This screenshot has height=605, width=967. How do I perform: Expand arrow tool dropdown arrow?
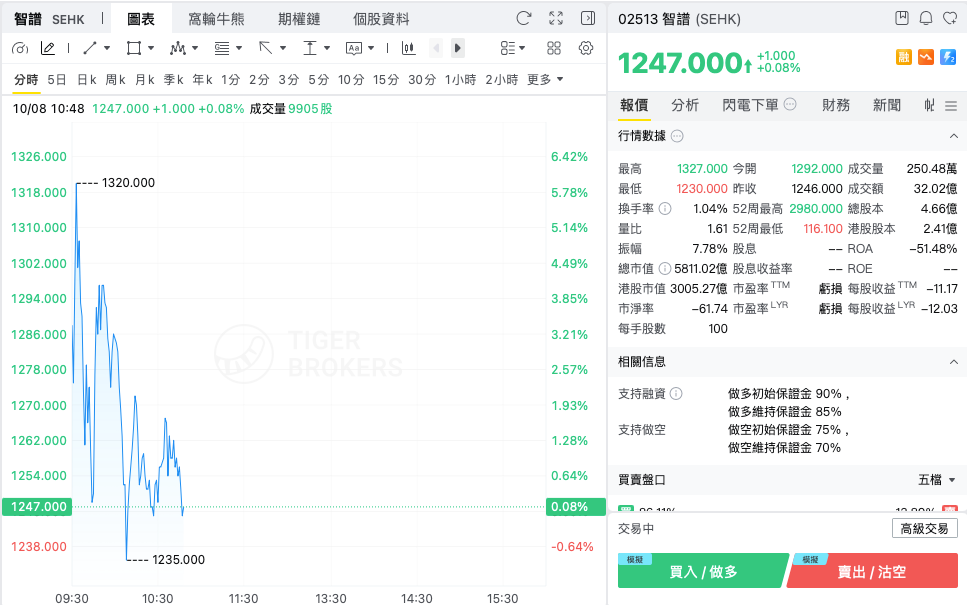pyautogui.click(x=283, y=48)
